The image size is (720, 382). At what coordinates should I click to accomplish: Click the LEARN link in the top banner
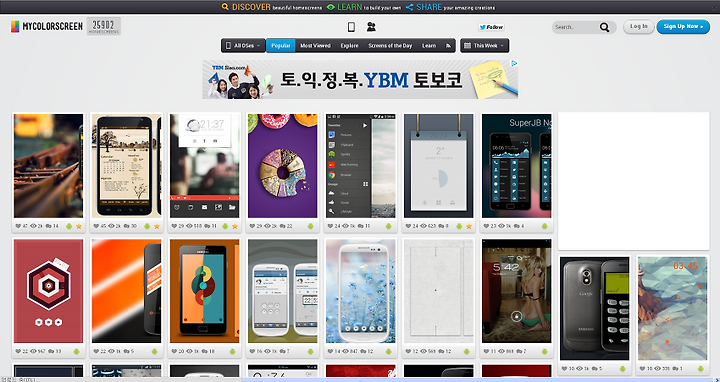pyautogui.click(x=350, y=7)
